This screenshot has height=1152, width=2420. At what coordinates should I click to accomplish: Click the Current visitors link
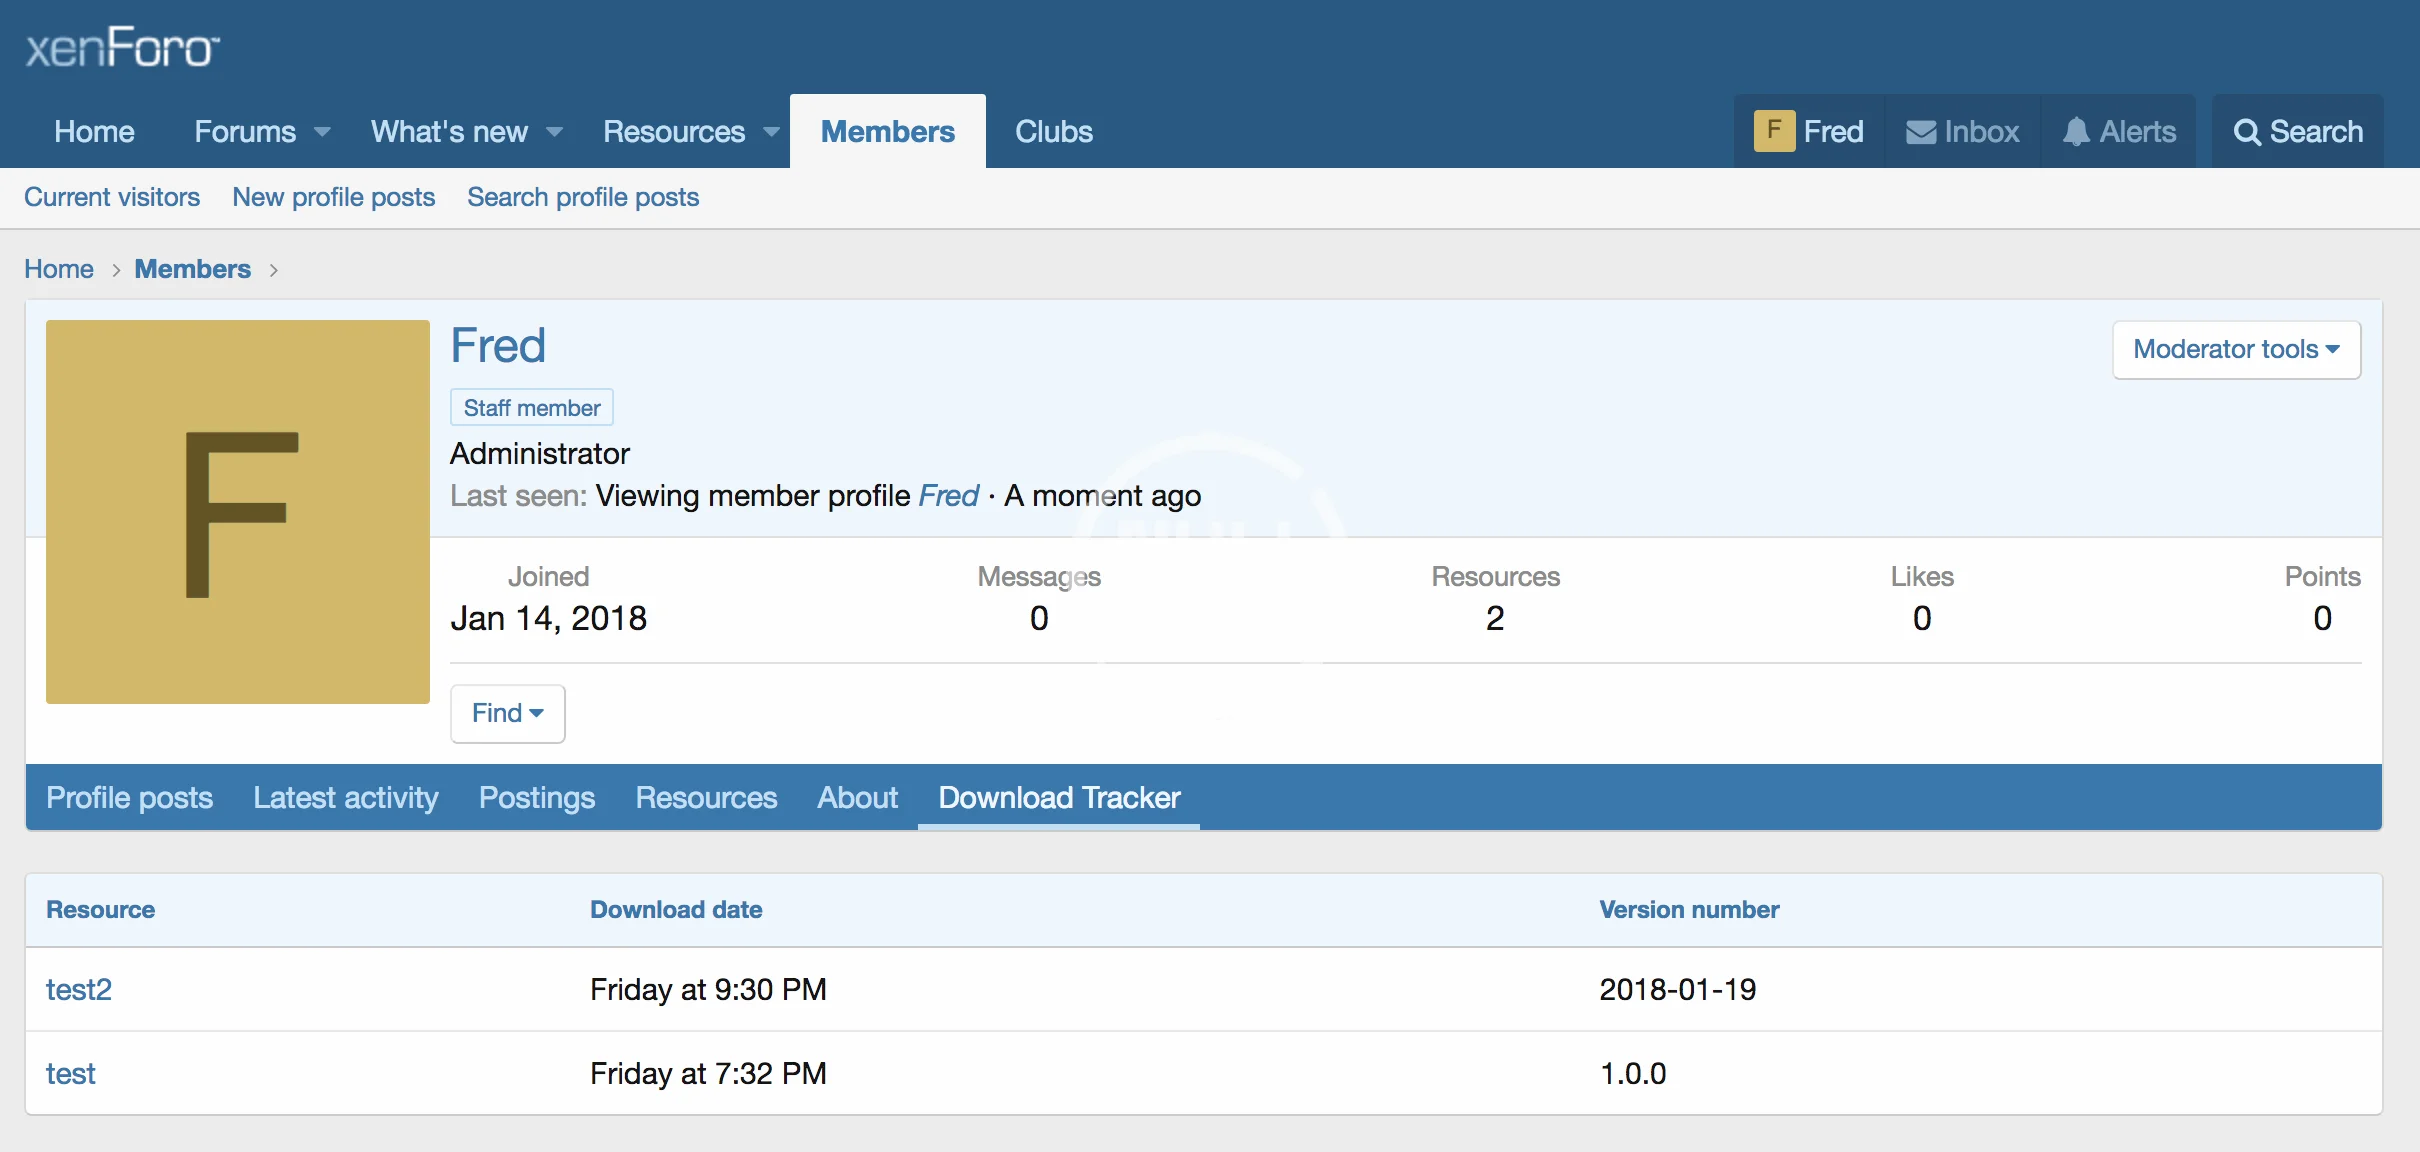pos(112,197)
